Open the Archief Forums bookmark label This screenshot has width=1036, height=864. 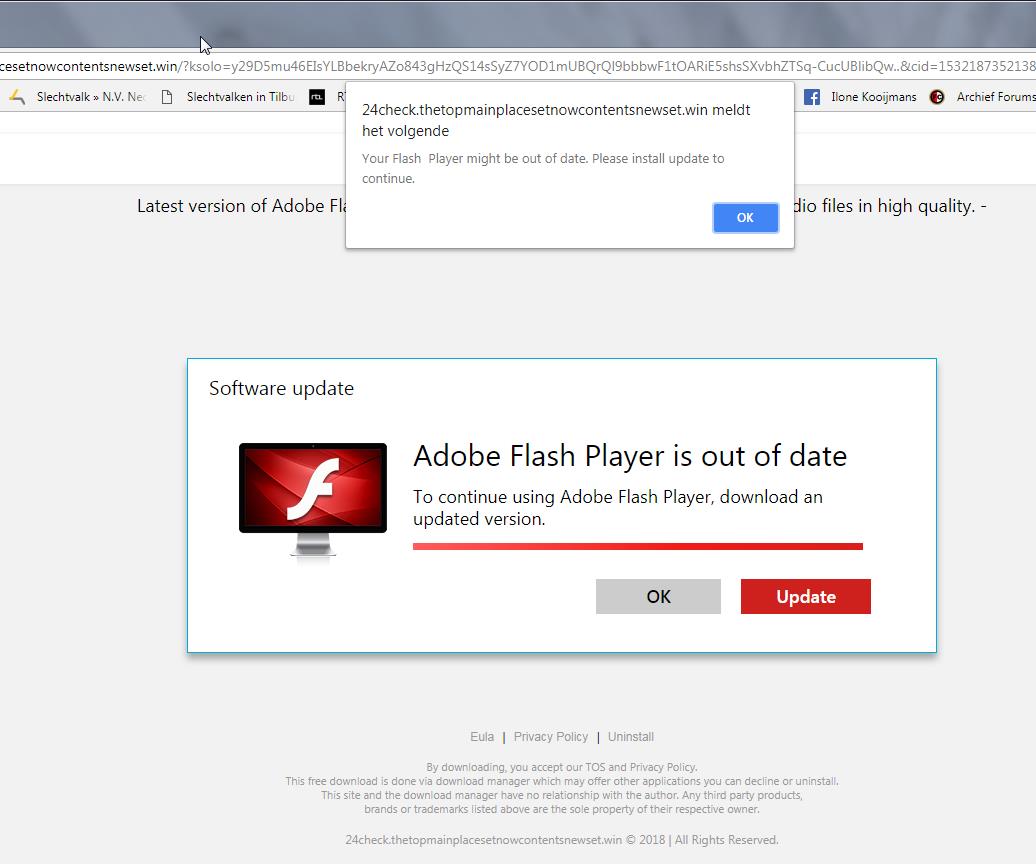996,97
